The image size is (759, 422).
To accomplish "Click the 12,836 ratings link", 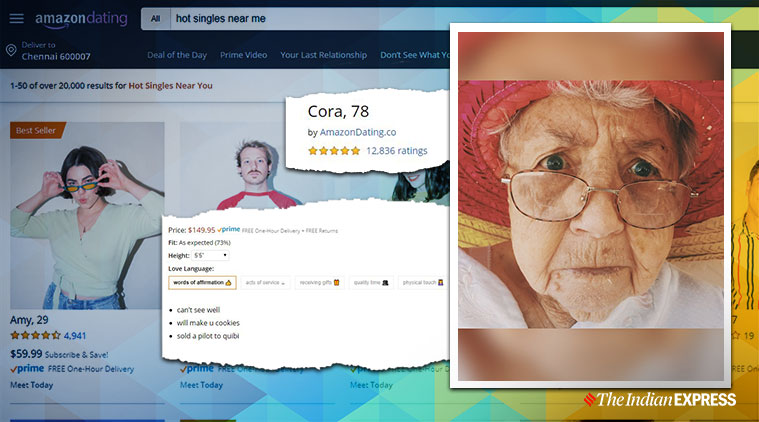I will click(396, 151).
